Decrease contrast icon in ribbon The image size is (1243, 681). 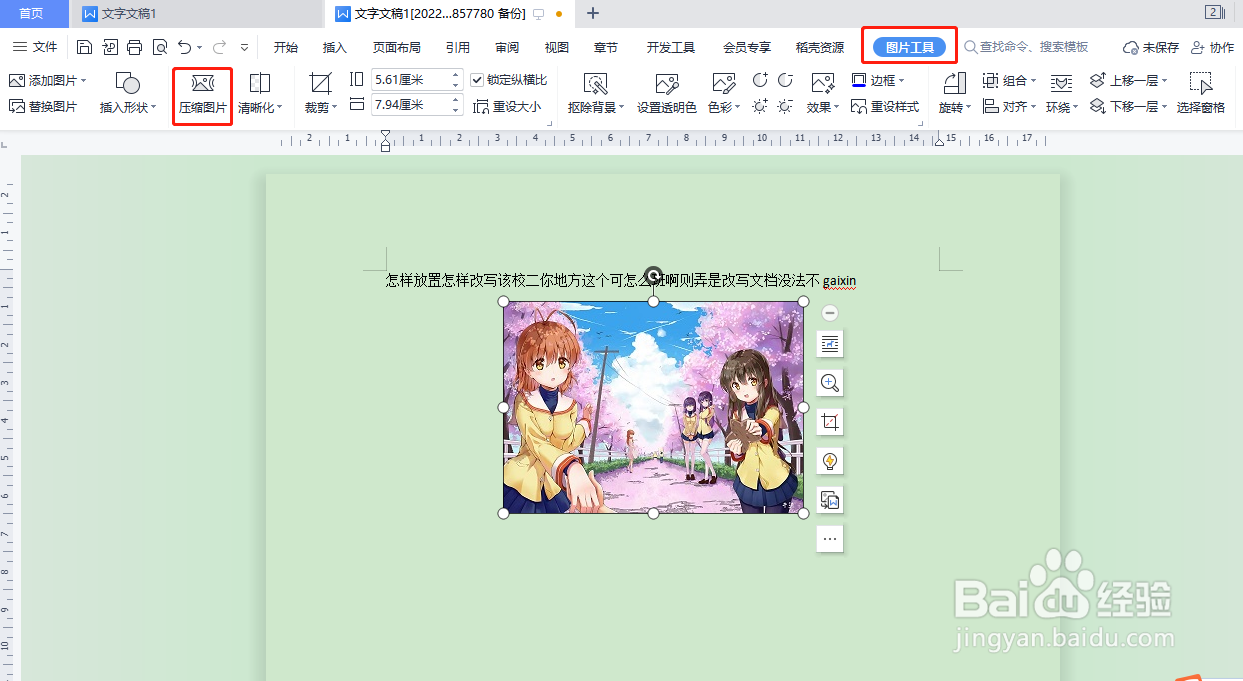[785, 80]
